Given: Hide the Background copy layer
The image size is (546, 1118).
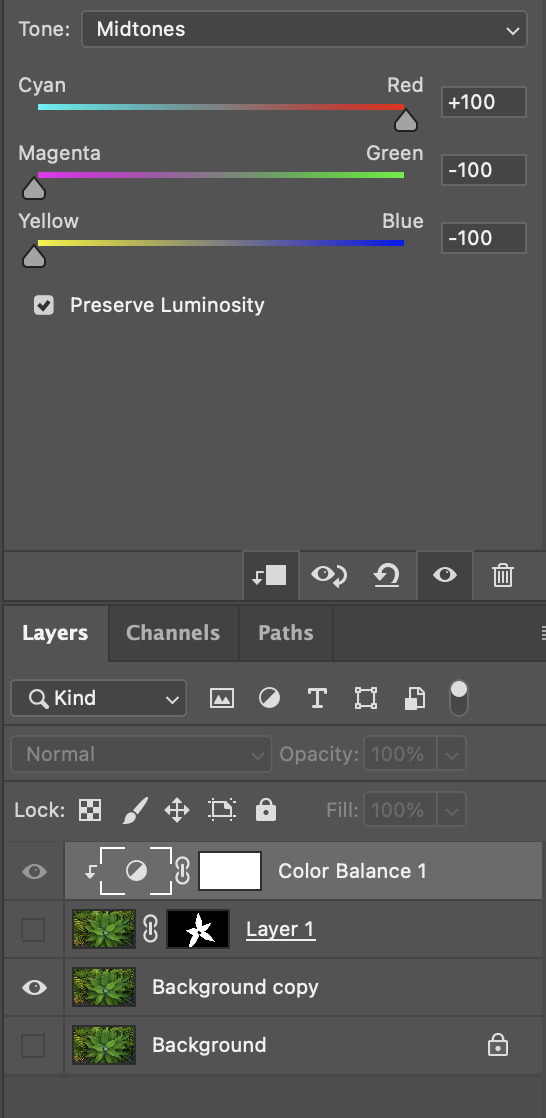Looking at the screenshot, I should point(34,988).
